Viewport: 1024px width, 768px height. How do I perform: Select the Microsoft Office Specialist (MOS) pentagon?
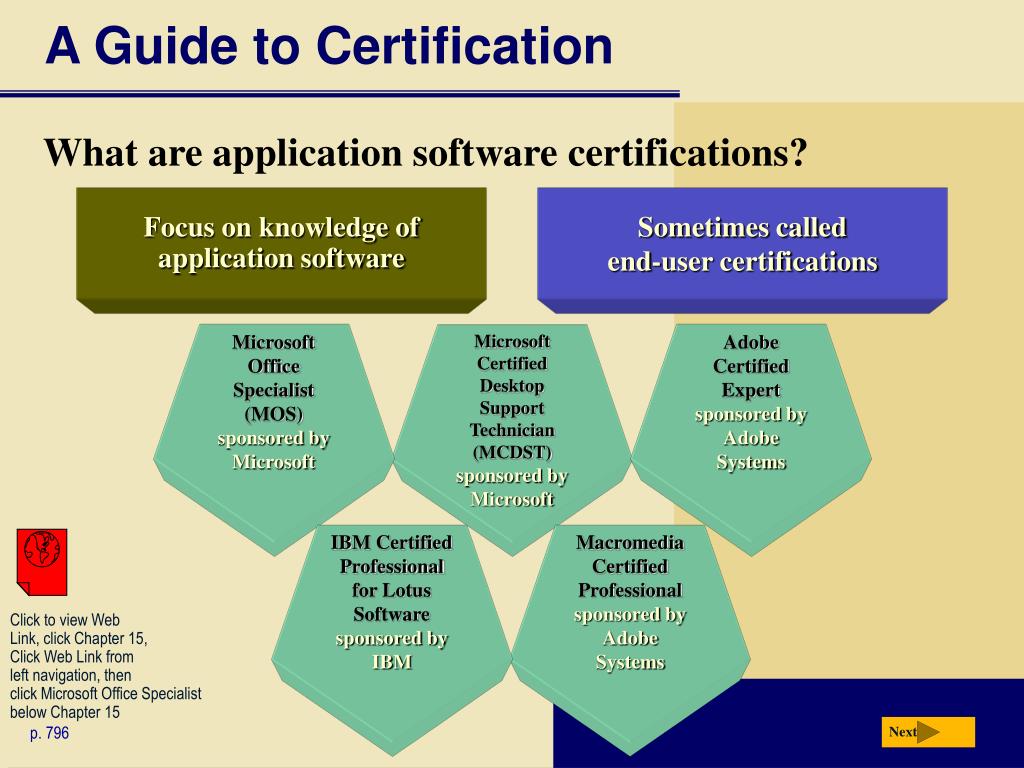[x=274, y=440]
